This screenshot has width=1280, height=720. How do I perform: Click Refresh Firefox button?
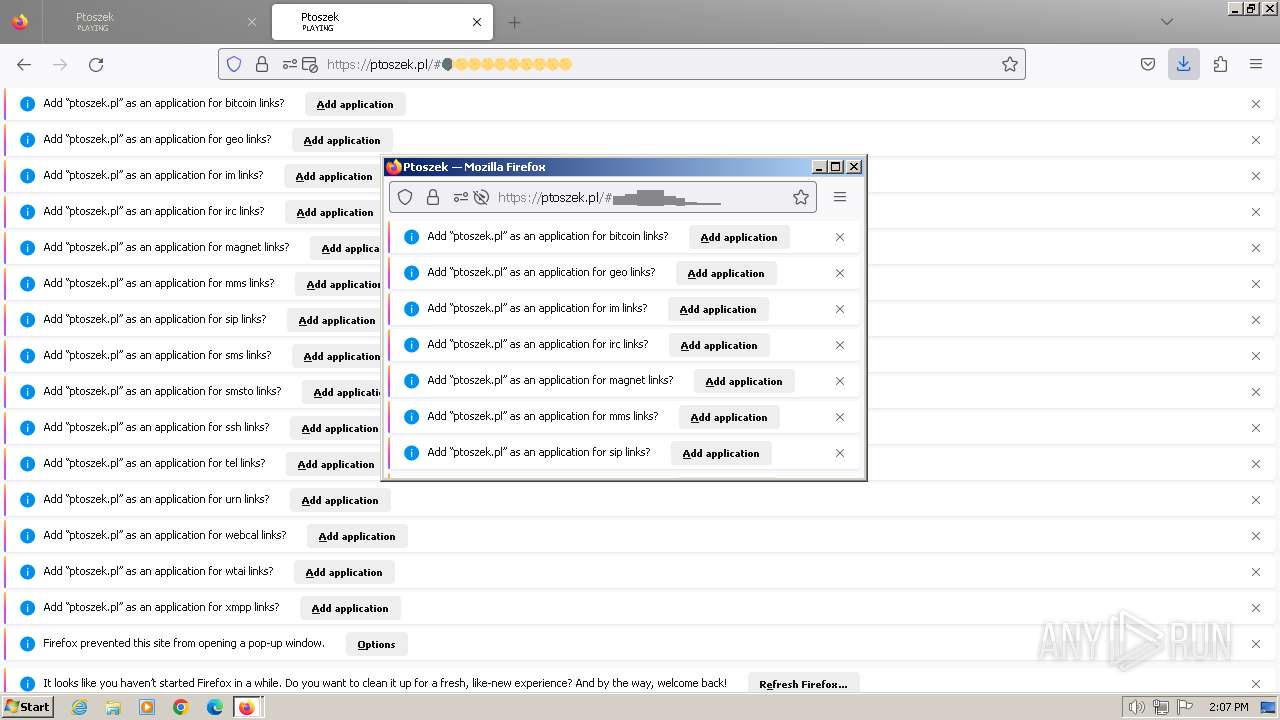(803, 684)
